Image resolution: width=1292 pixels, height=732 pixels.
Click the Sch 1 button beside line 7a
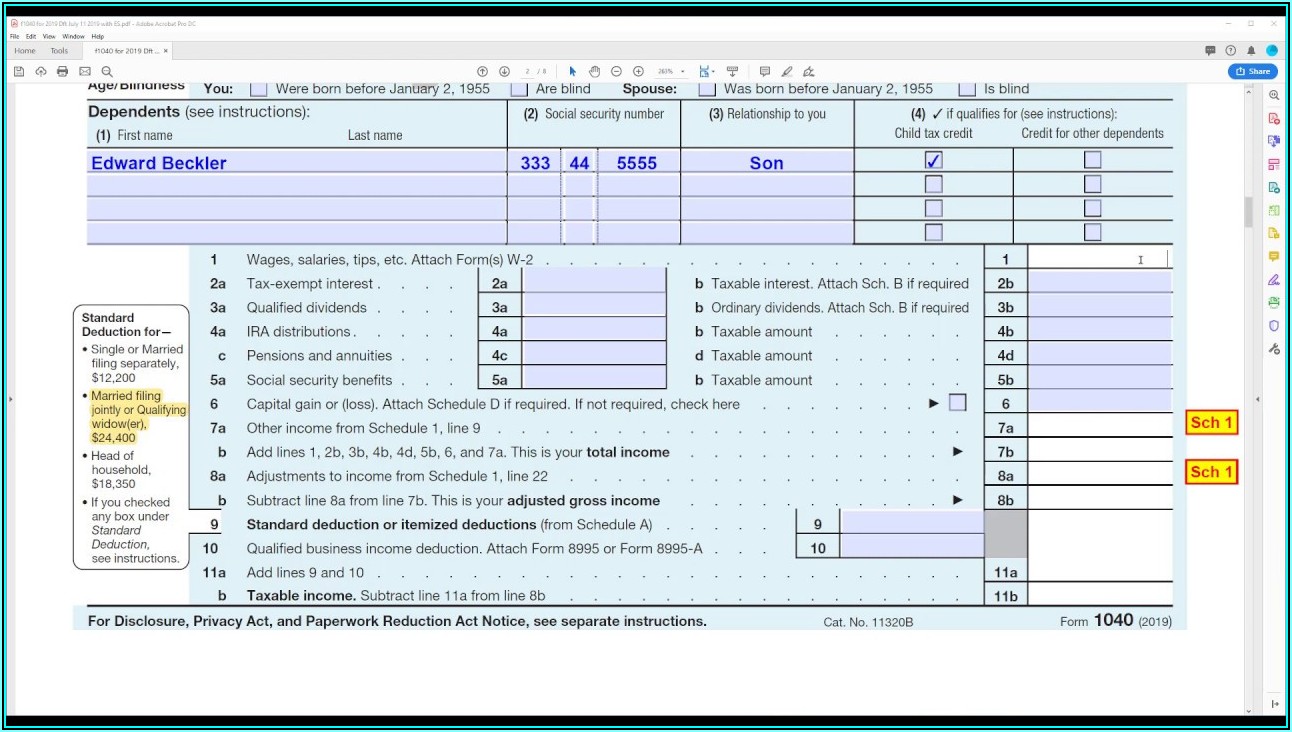(x=1211, y=423)
